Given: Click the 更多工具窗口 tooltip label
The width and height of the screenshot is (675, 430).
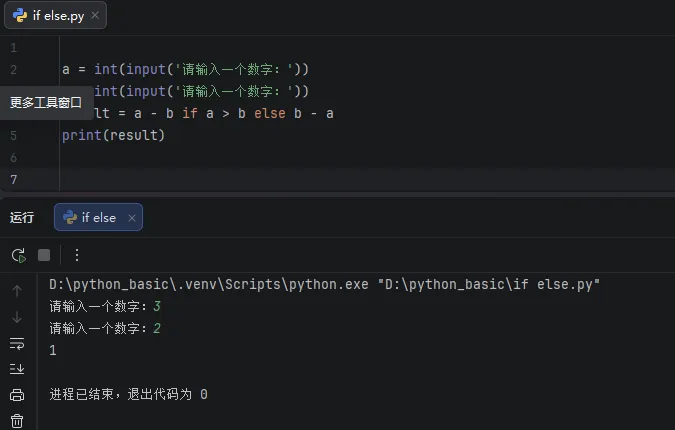Looking at the screenshot, I should [45, 102].
